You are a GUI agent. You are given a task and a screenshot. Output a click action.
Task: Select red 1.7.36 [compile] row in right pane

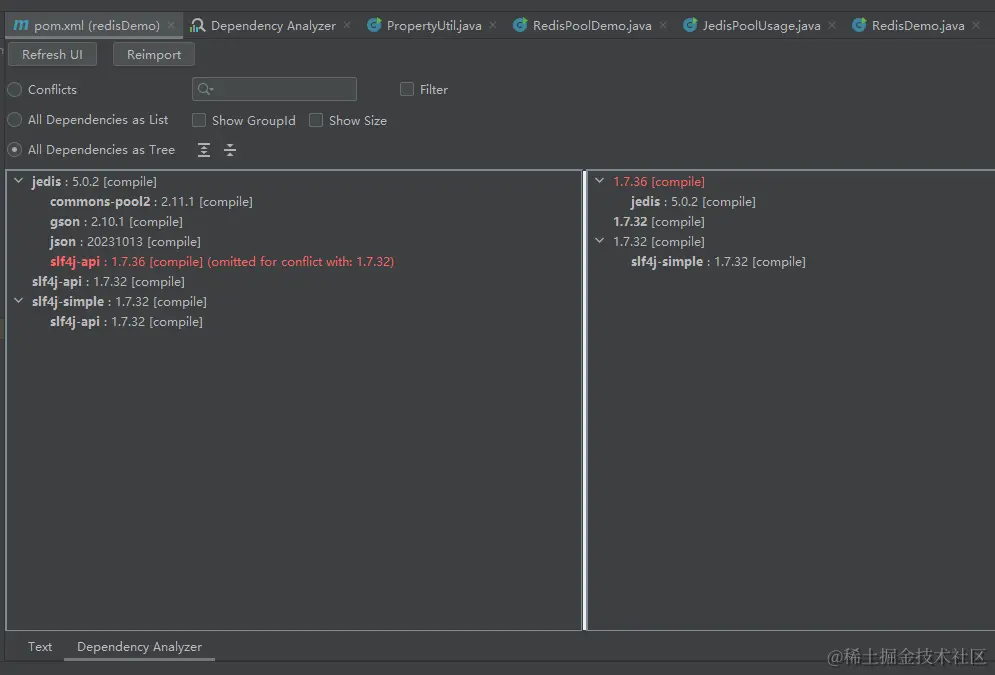coord(659,181)
